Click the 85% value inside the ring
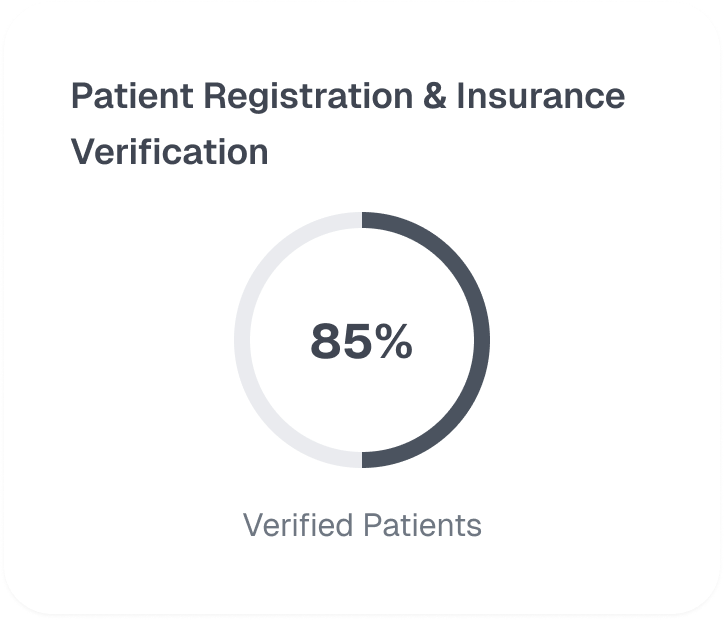Screen dimensions: 724x620 [x=361, y=341]
